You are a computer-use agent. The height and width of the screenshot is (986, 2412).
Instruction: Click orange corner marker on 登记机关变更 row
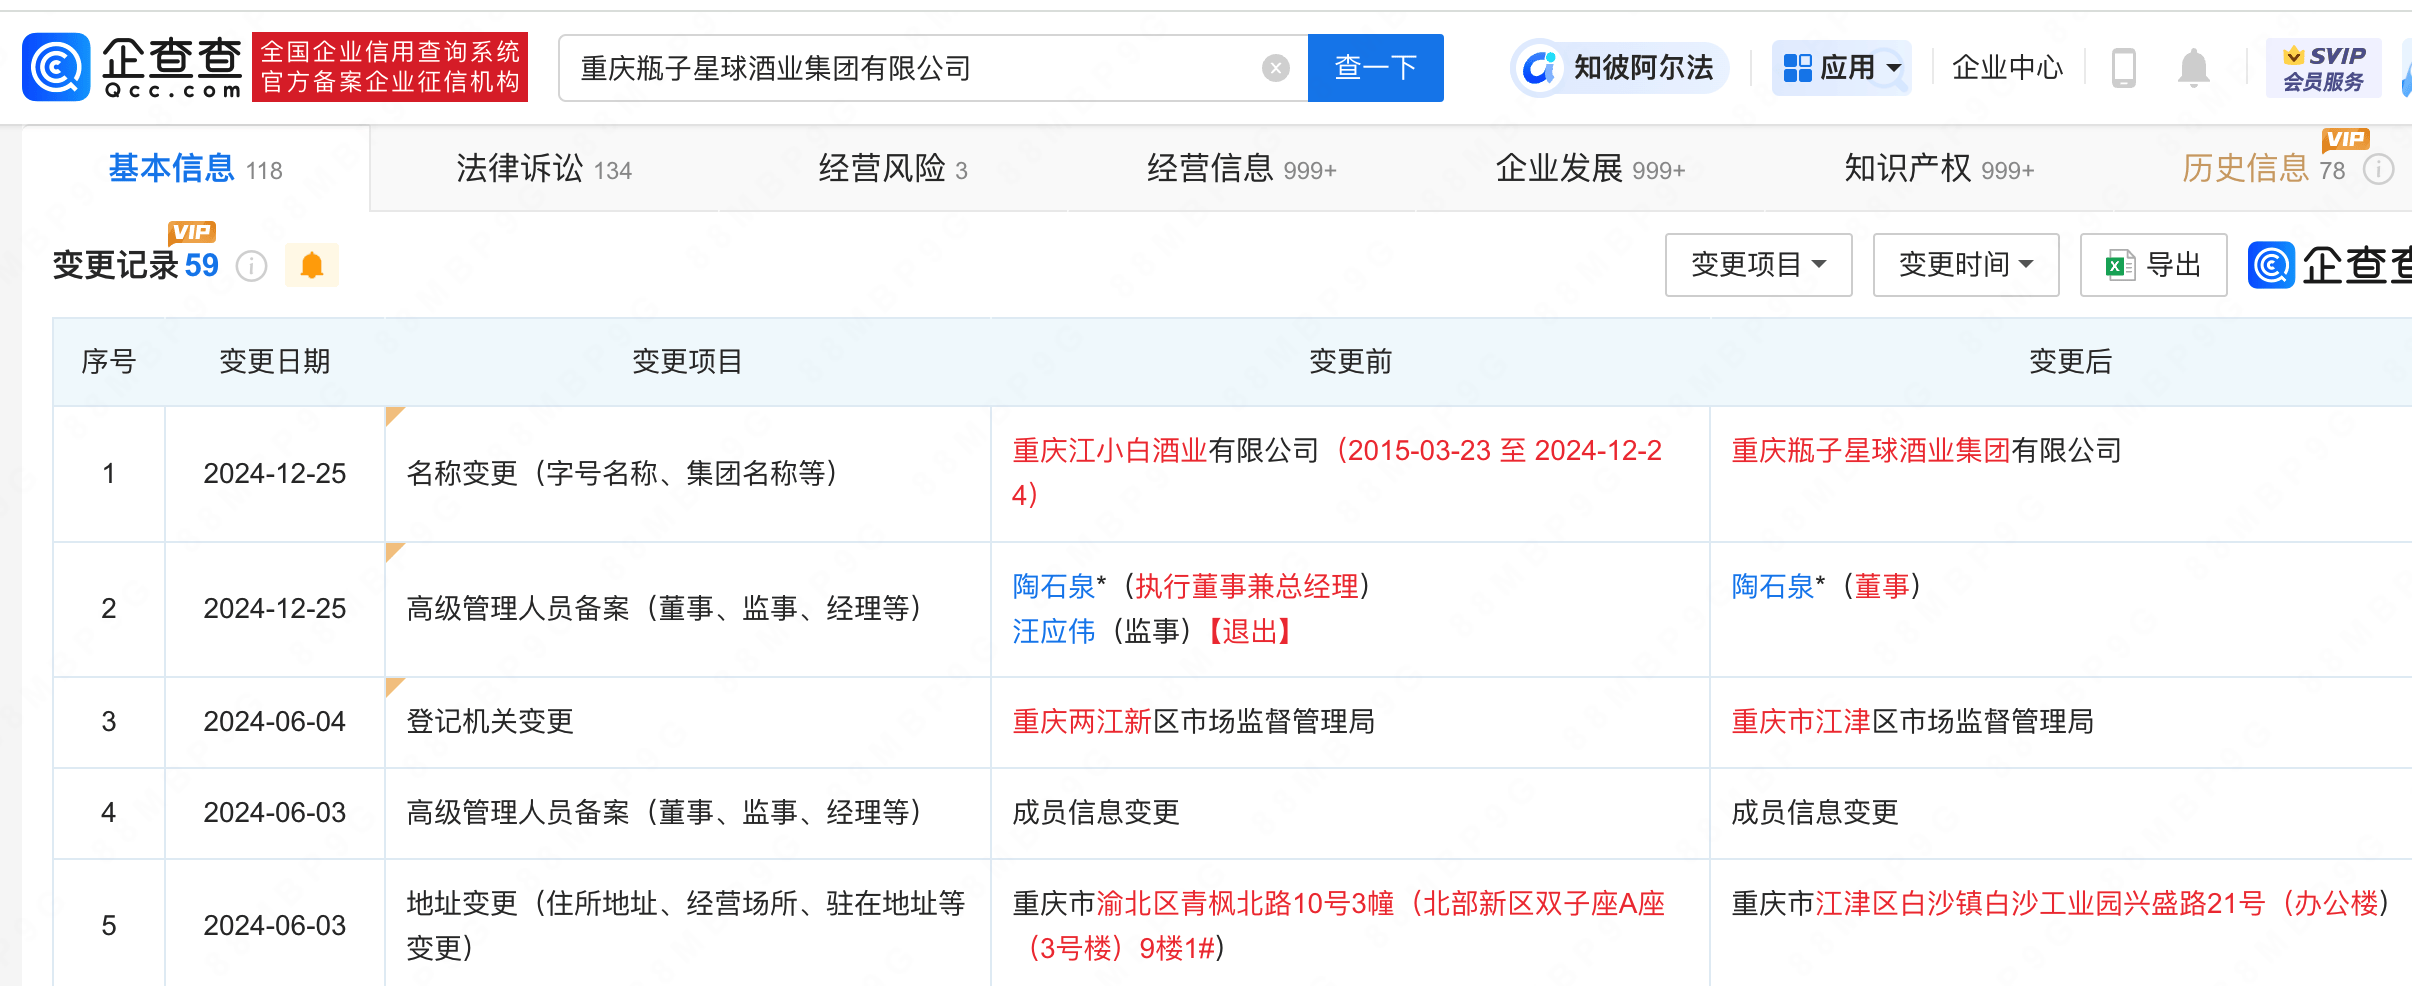click(393, 686)
